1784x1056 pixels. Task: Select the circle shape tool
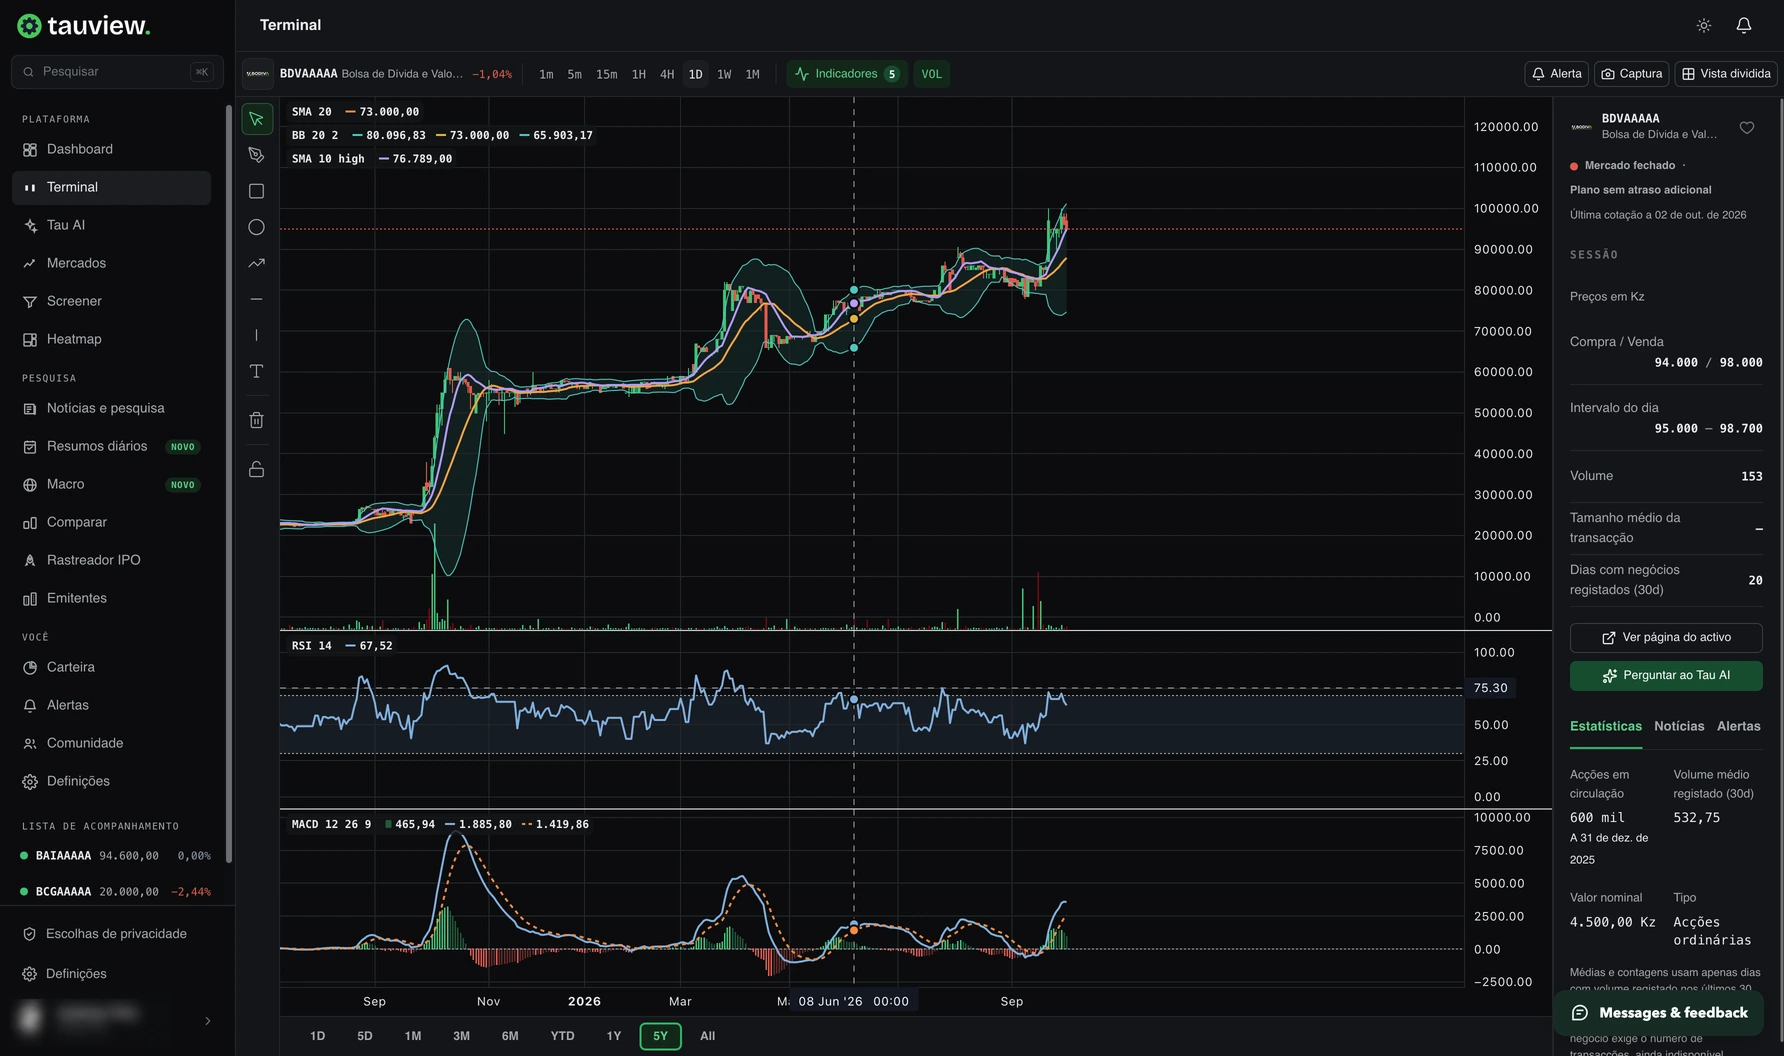(257, 227)
